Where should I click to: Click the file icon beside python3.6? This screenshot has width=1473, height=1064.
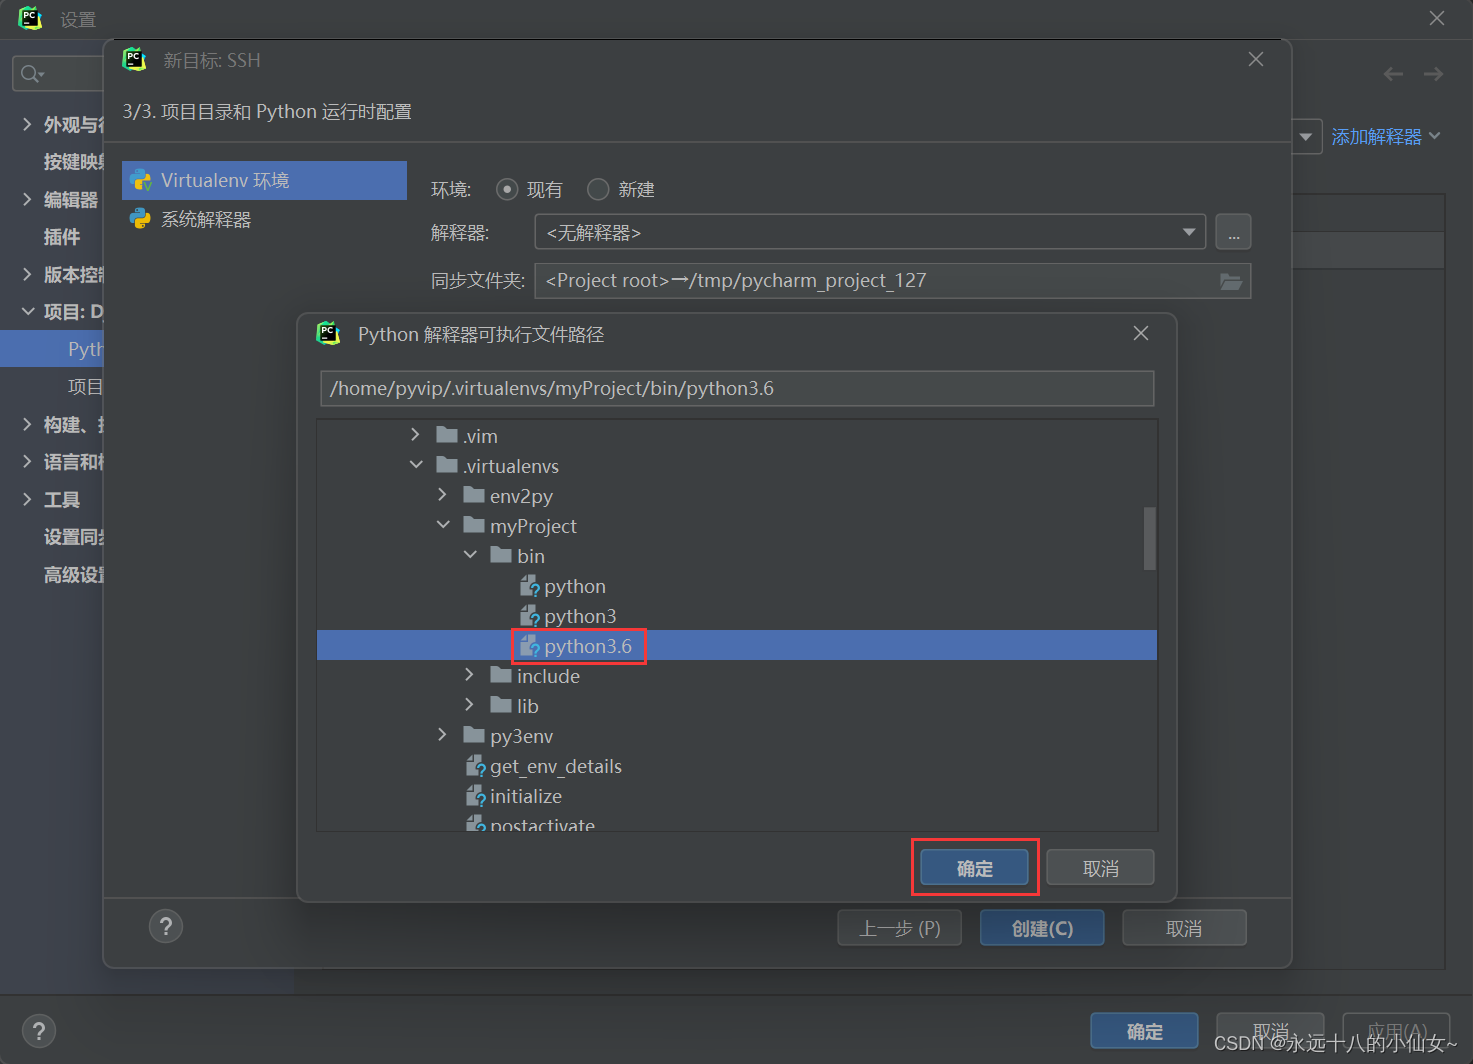point(530,647)
